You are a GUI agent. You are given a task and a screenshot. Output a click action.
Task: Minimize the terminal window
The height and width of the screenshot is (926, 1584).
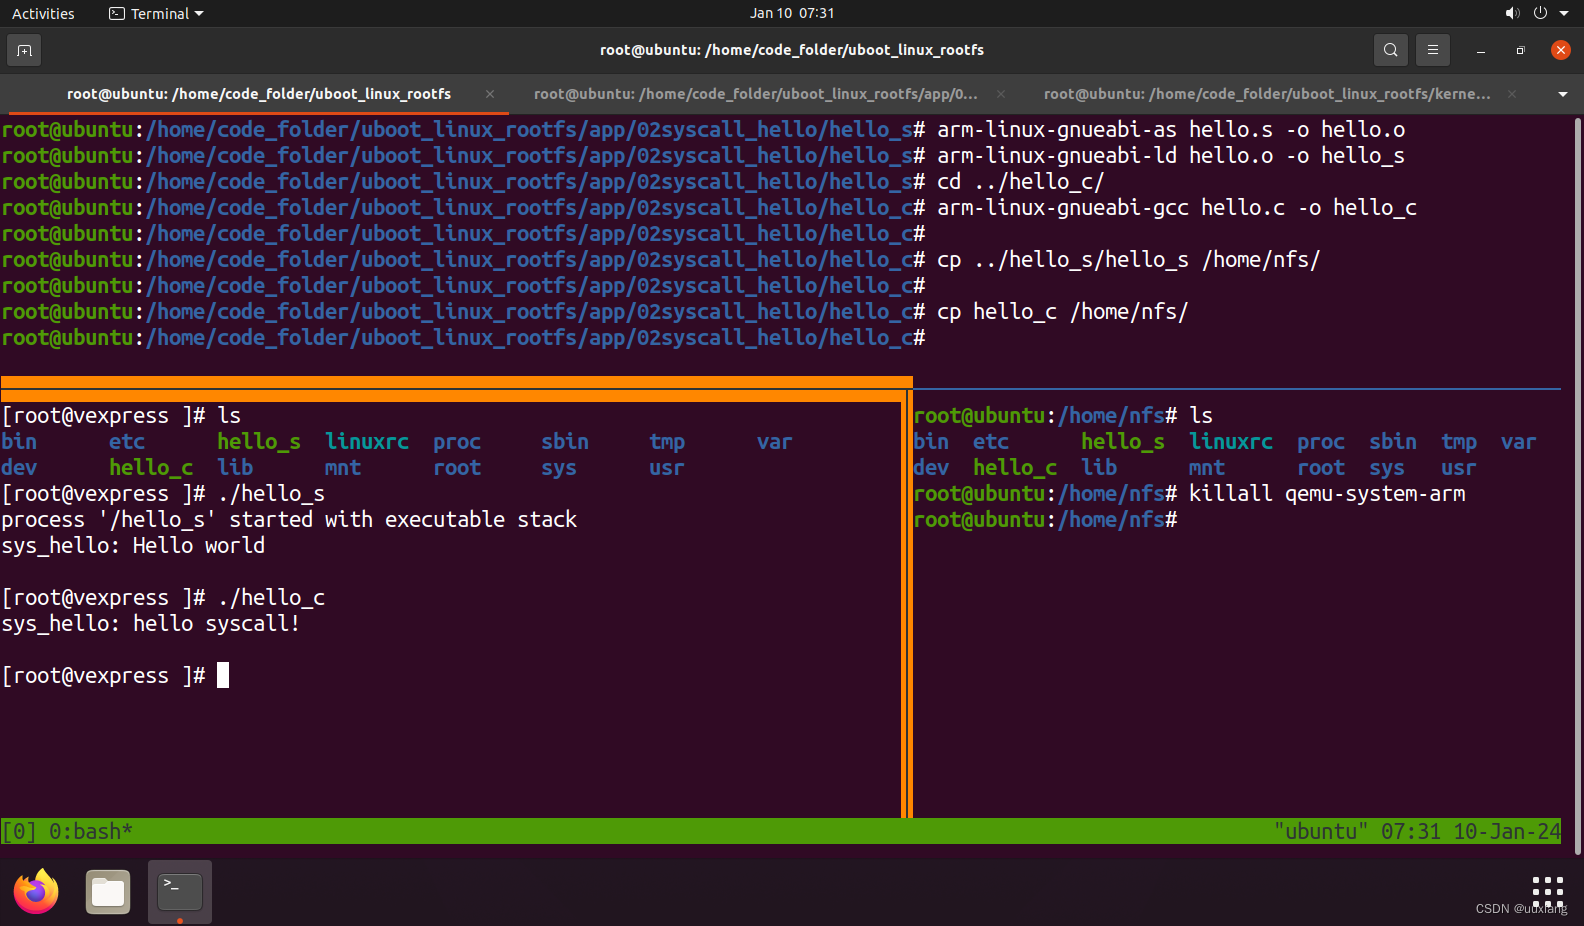[x=1481, y=50]
